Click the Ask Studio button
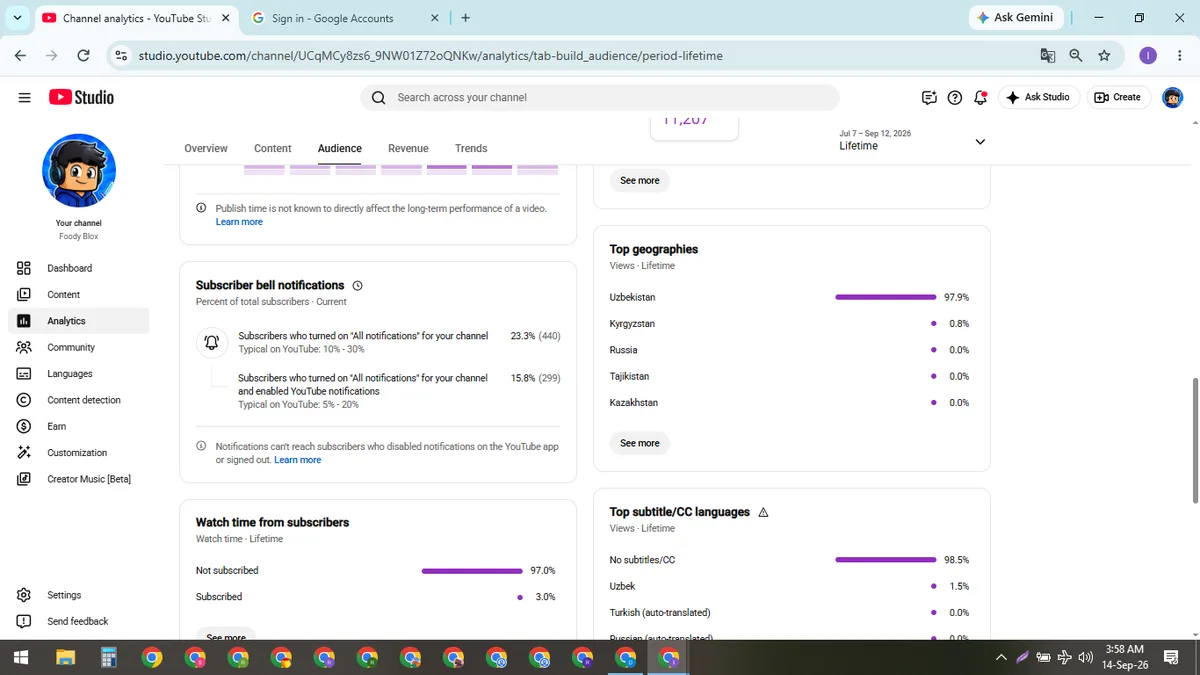Viewport: 1200px width, 675px height. point(1038,97)
